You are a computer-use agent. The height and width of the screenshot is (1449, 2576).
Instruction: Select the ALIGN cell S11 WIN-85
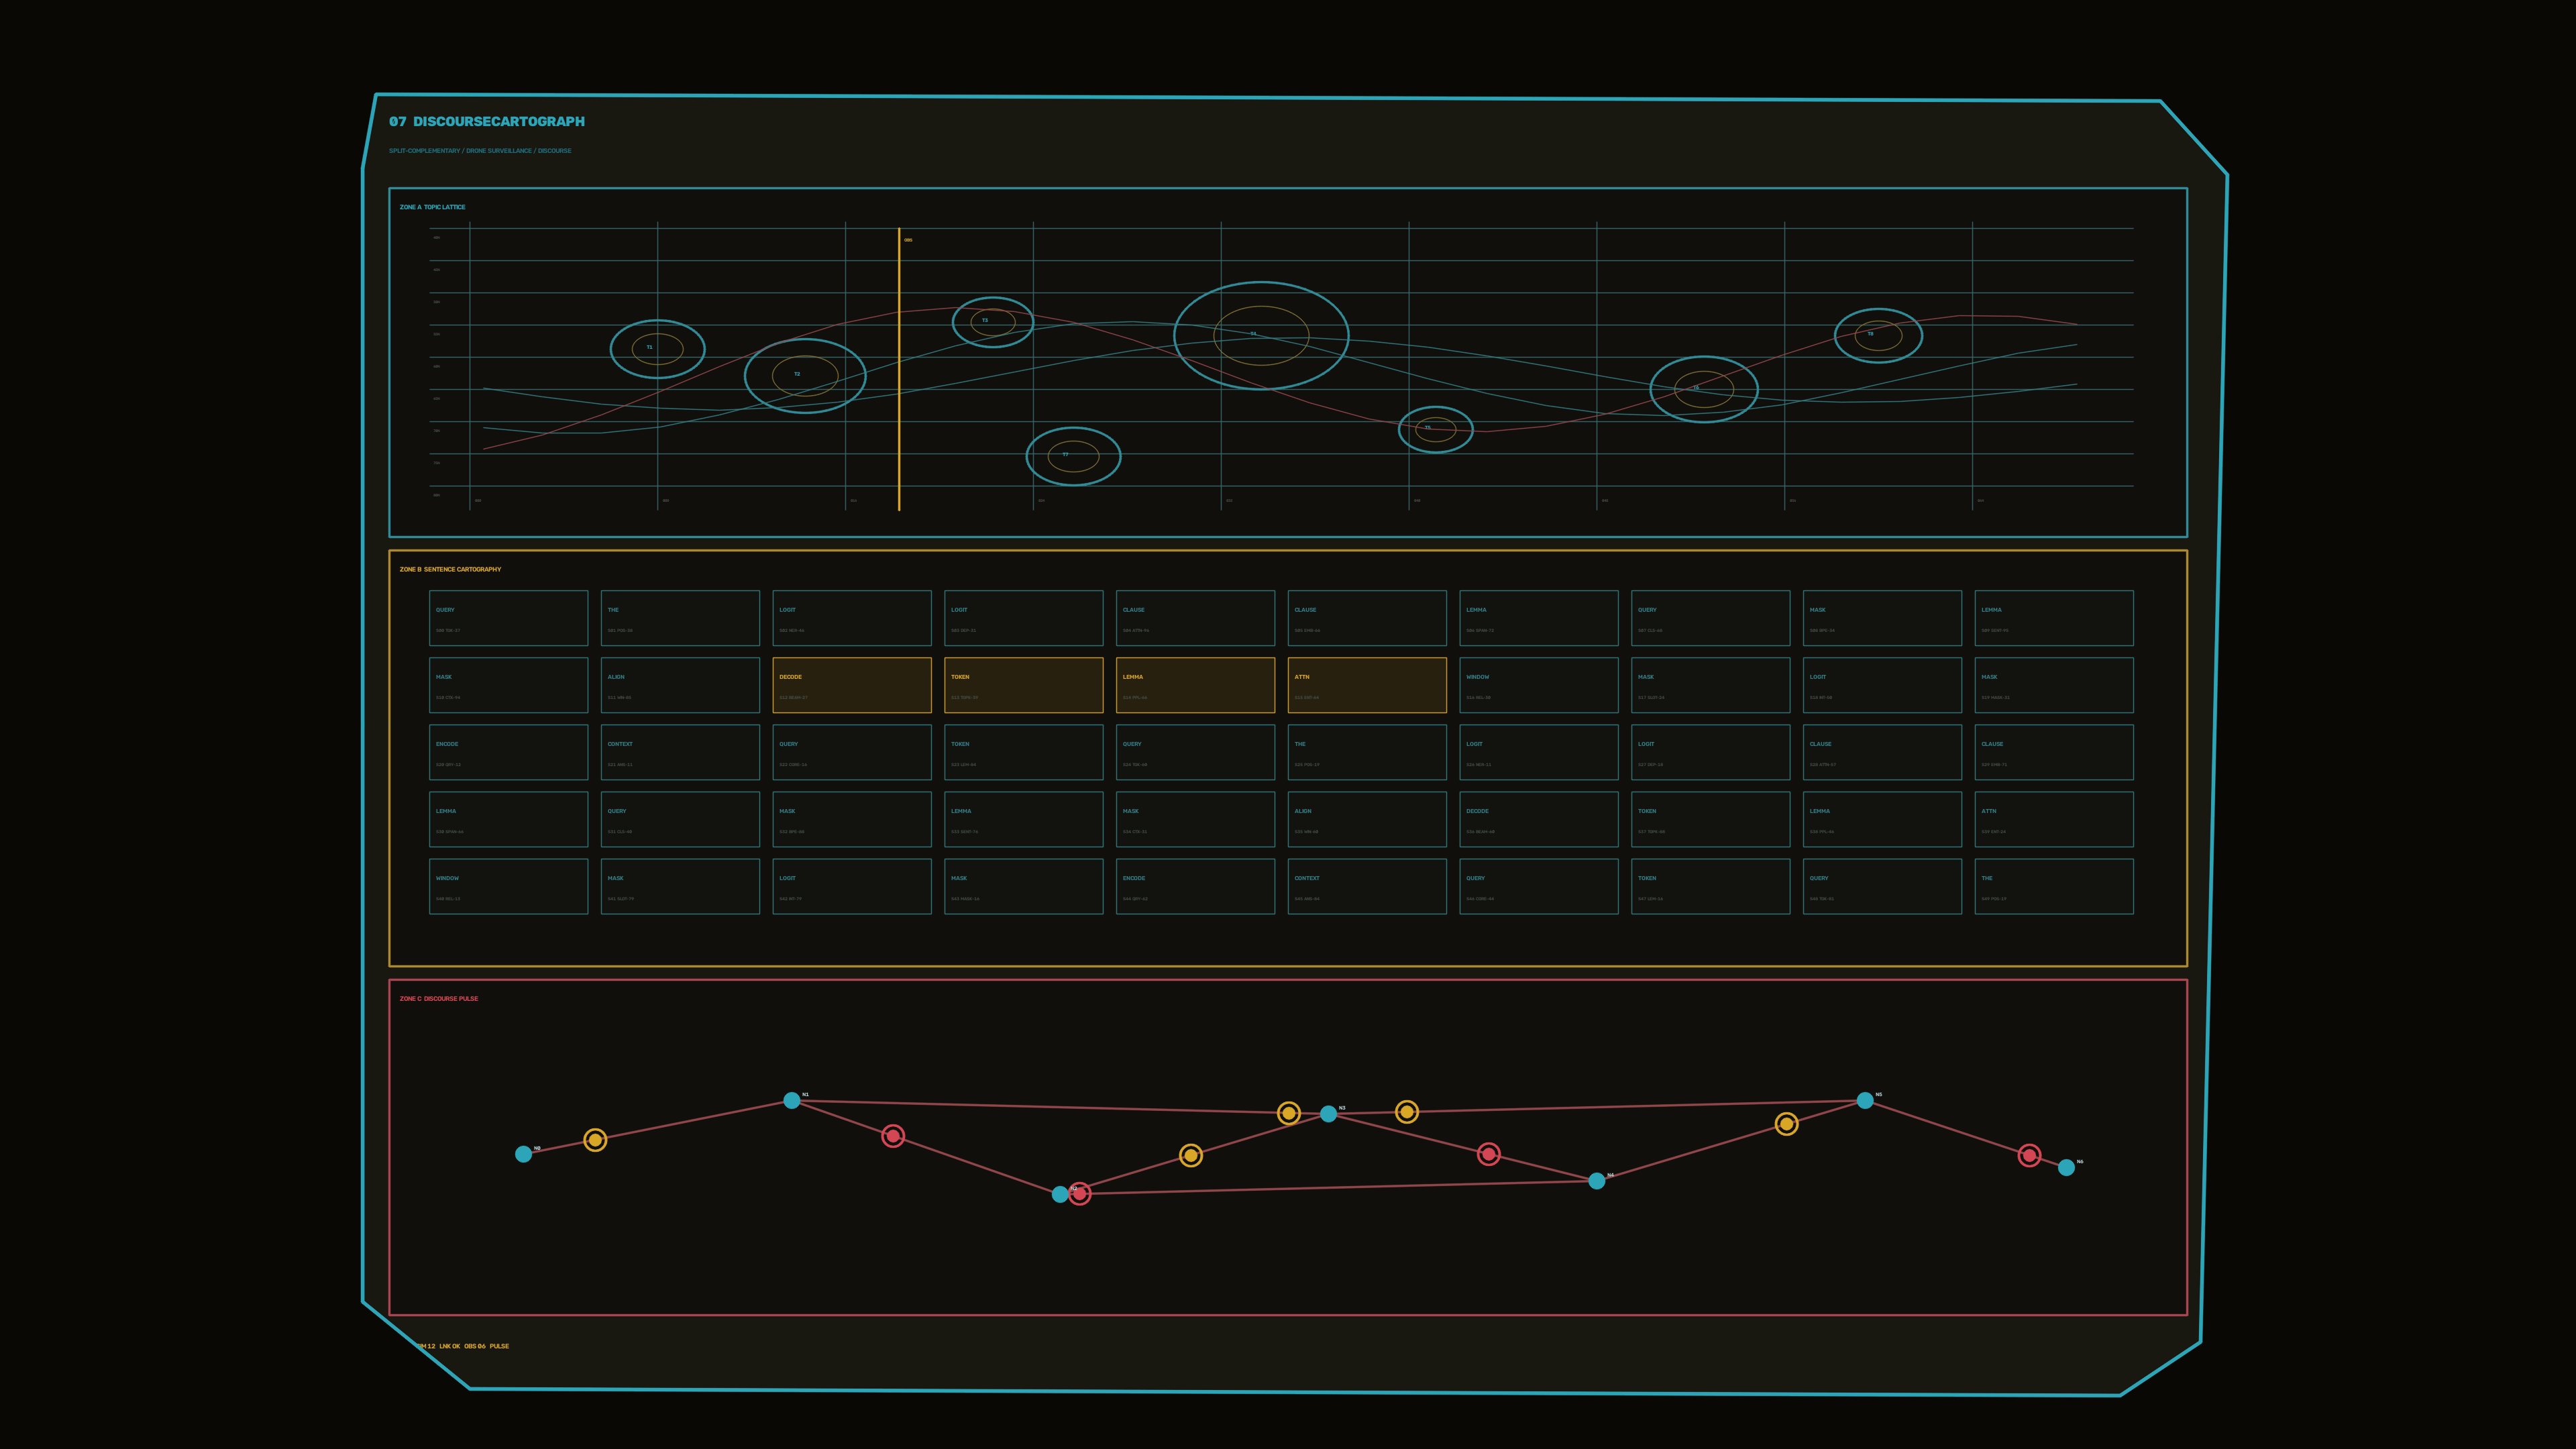[680, 685]
